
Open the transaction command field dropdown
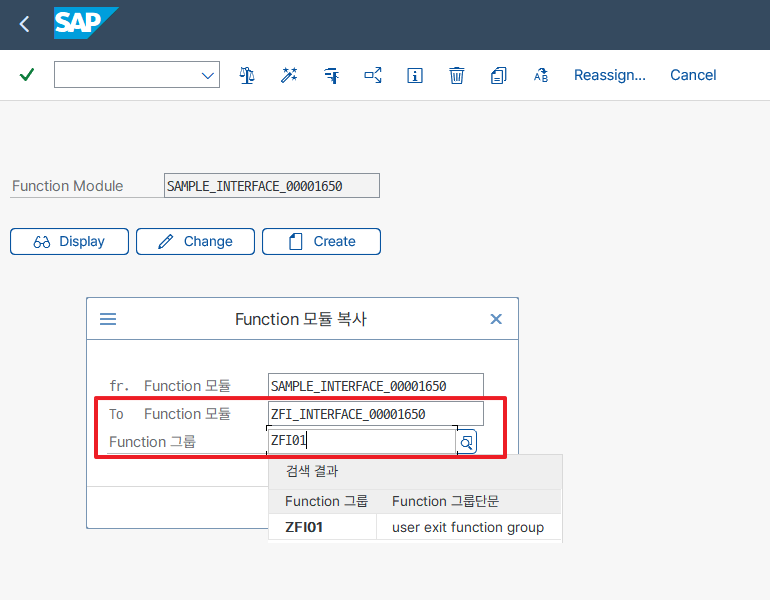(x=208, y=75)
